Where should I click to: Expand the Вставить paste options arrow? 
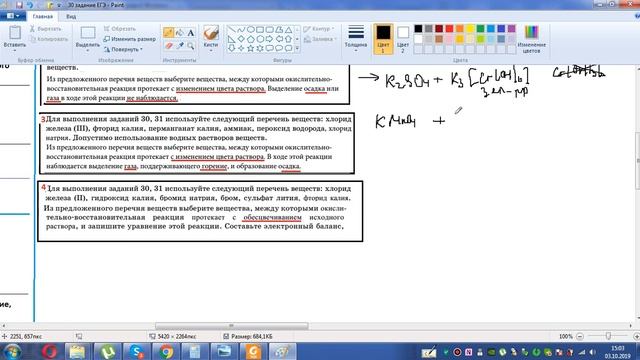point(15,50)
